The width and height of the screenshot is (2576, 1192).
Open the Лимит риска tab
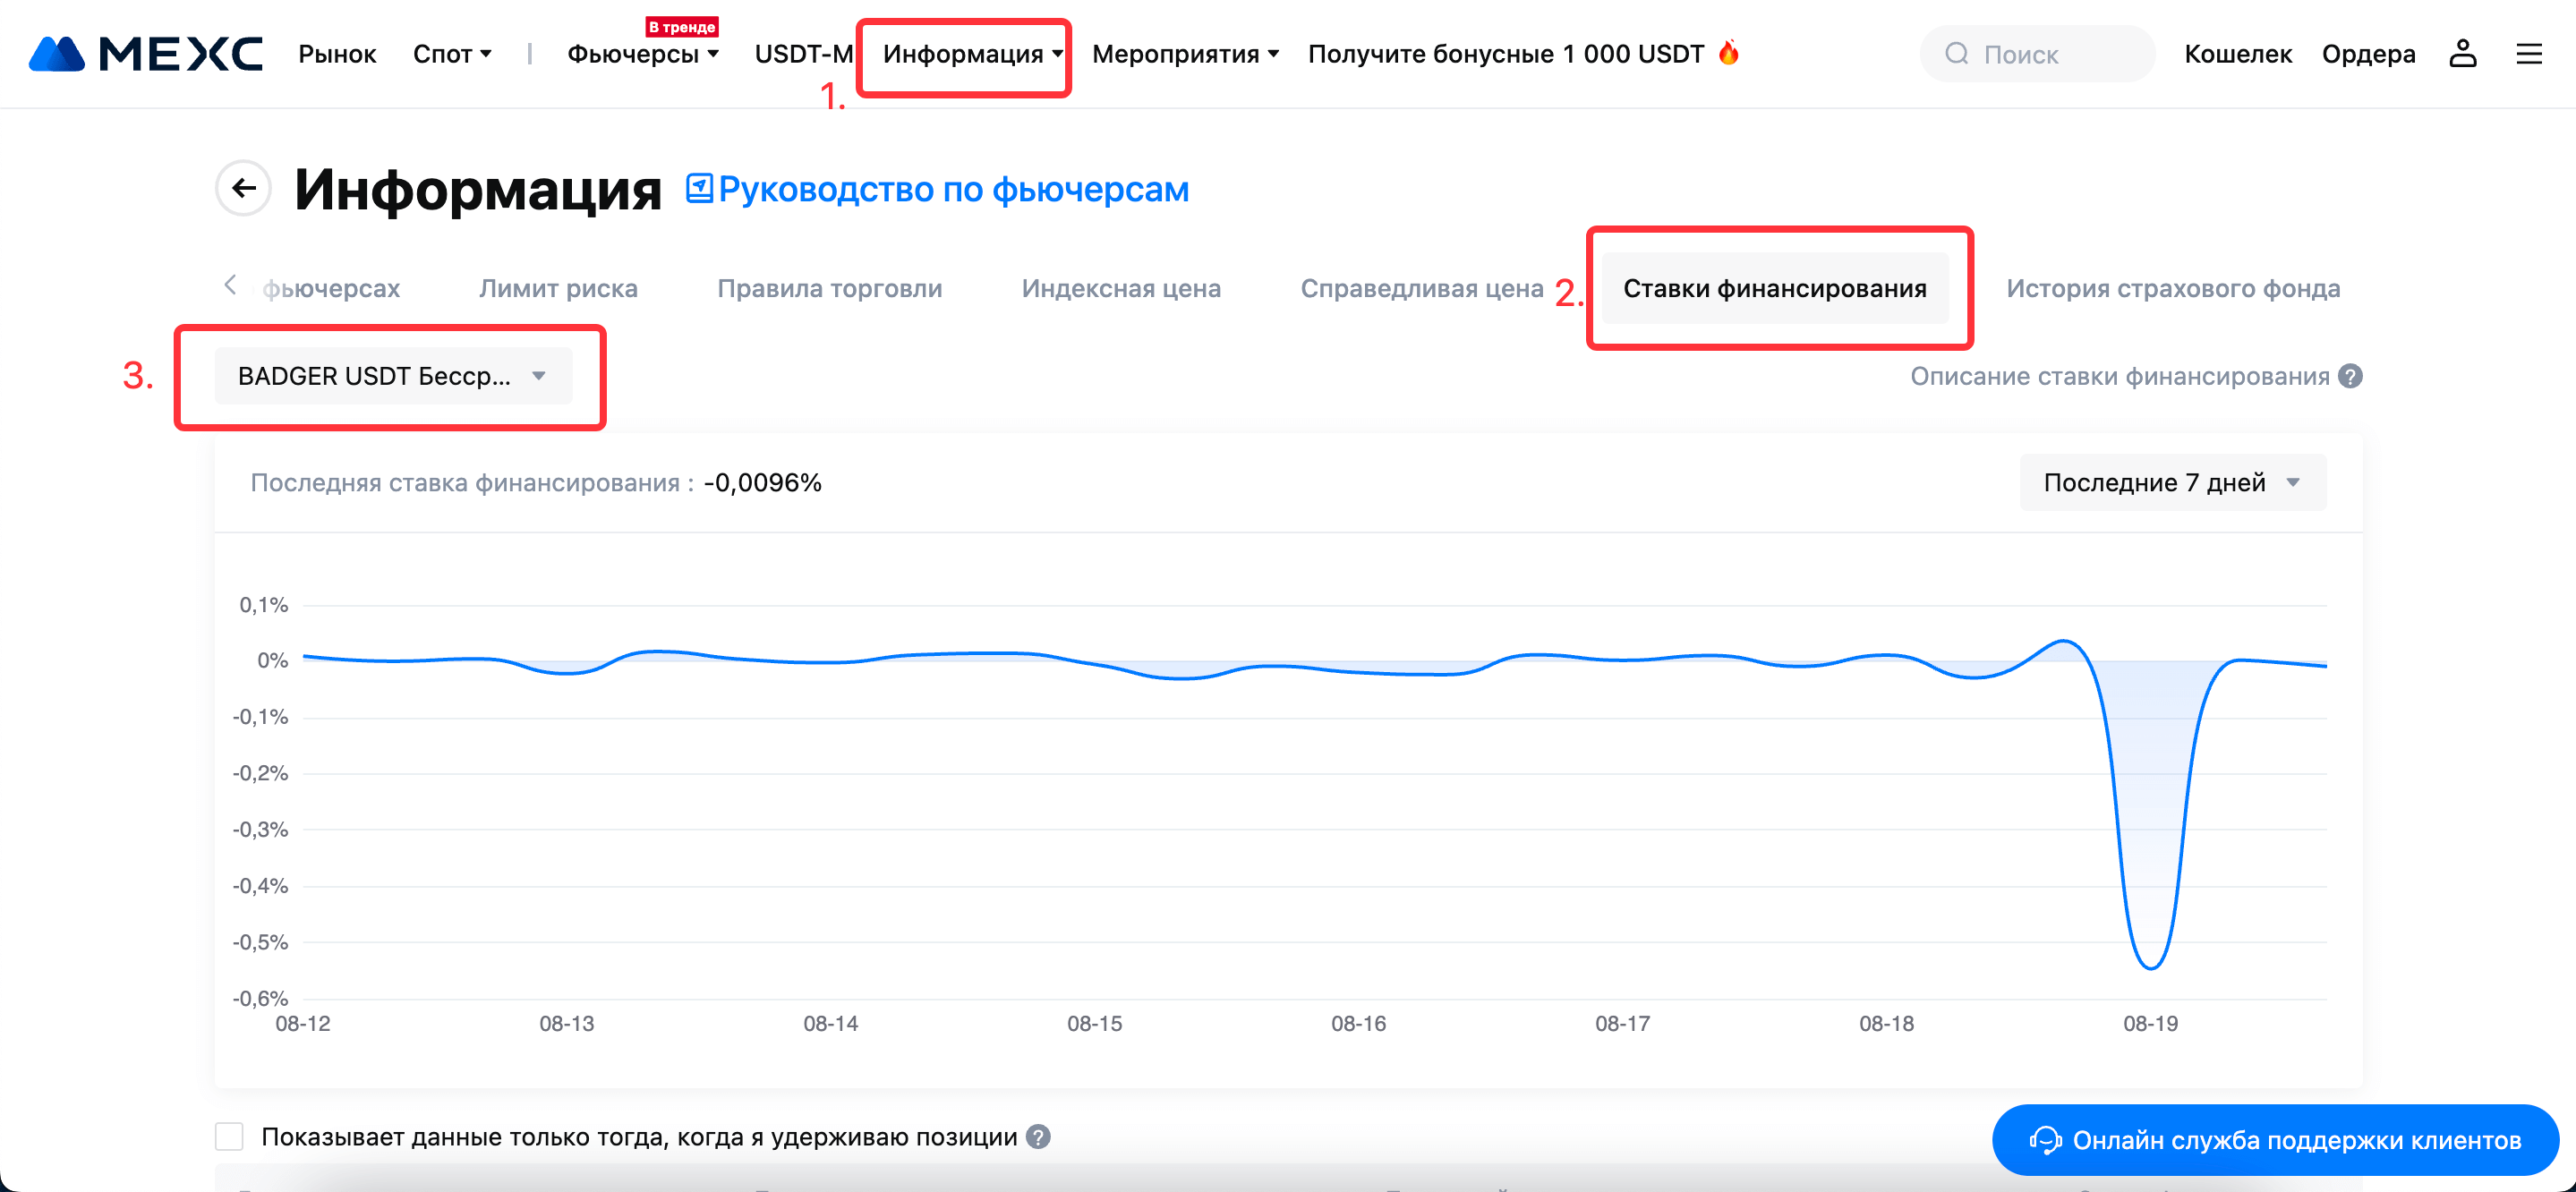(x=558, y=289)
